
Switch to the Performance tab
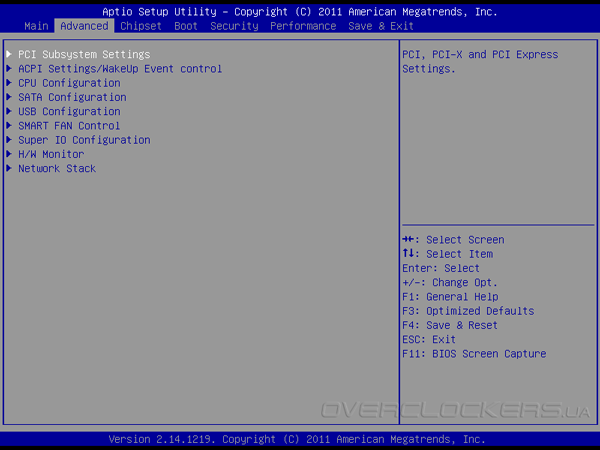[x=303, y=26]
